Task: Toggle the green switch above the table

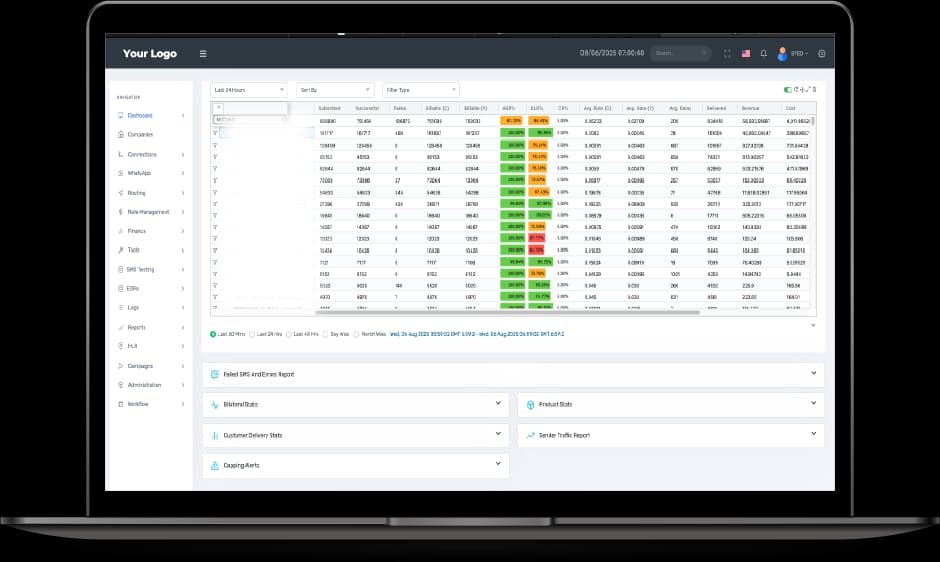Action: tap(788, 90)
